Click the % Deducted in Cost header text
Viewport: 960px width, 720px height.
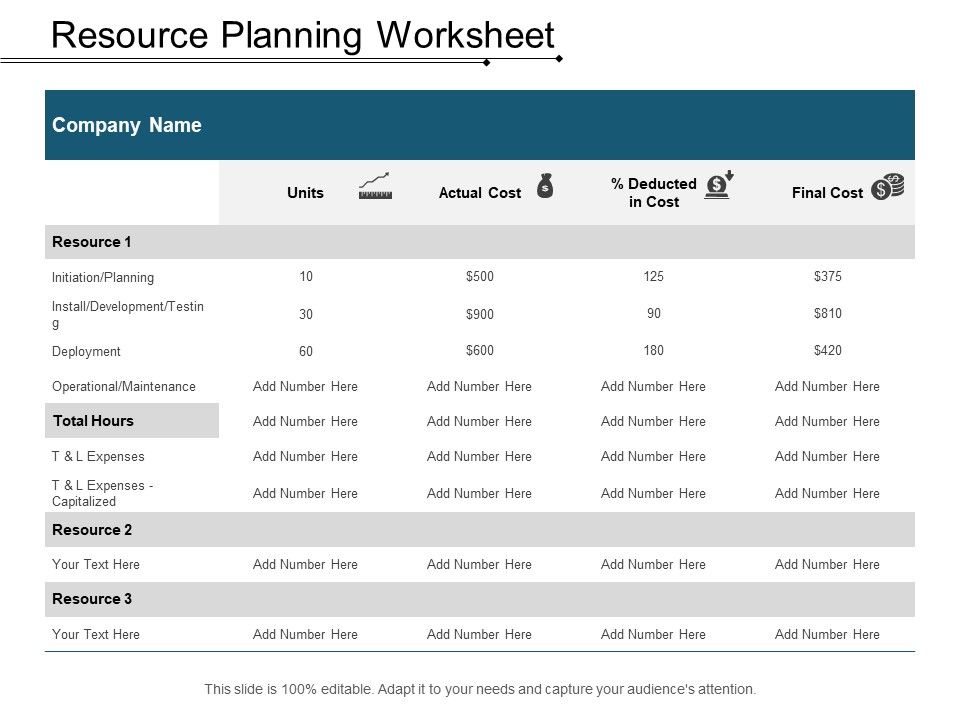coord(653,193)
